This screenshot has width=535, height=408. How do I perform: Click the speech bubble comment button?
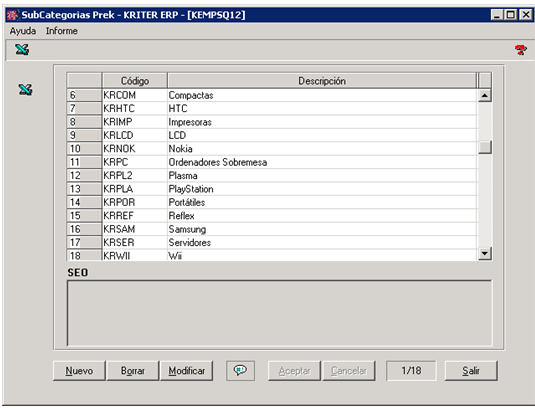(x=241, y=370)
